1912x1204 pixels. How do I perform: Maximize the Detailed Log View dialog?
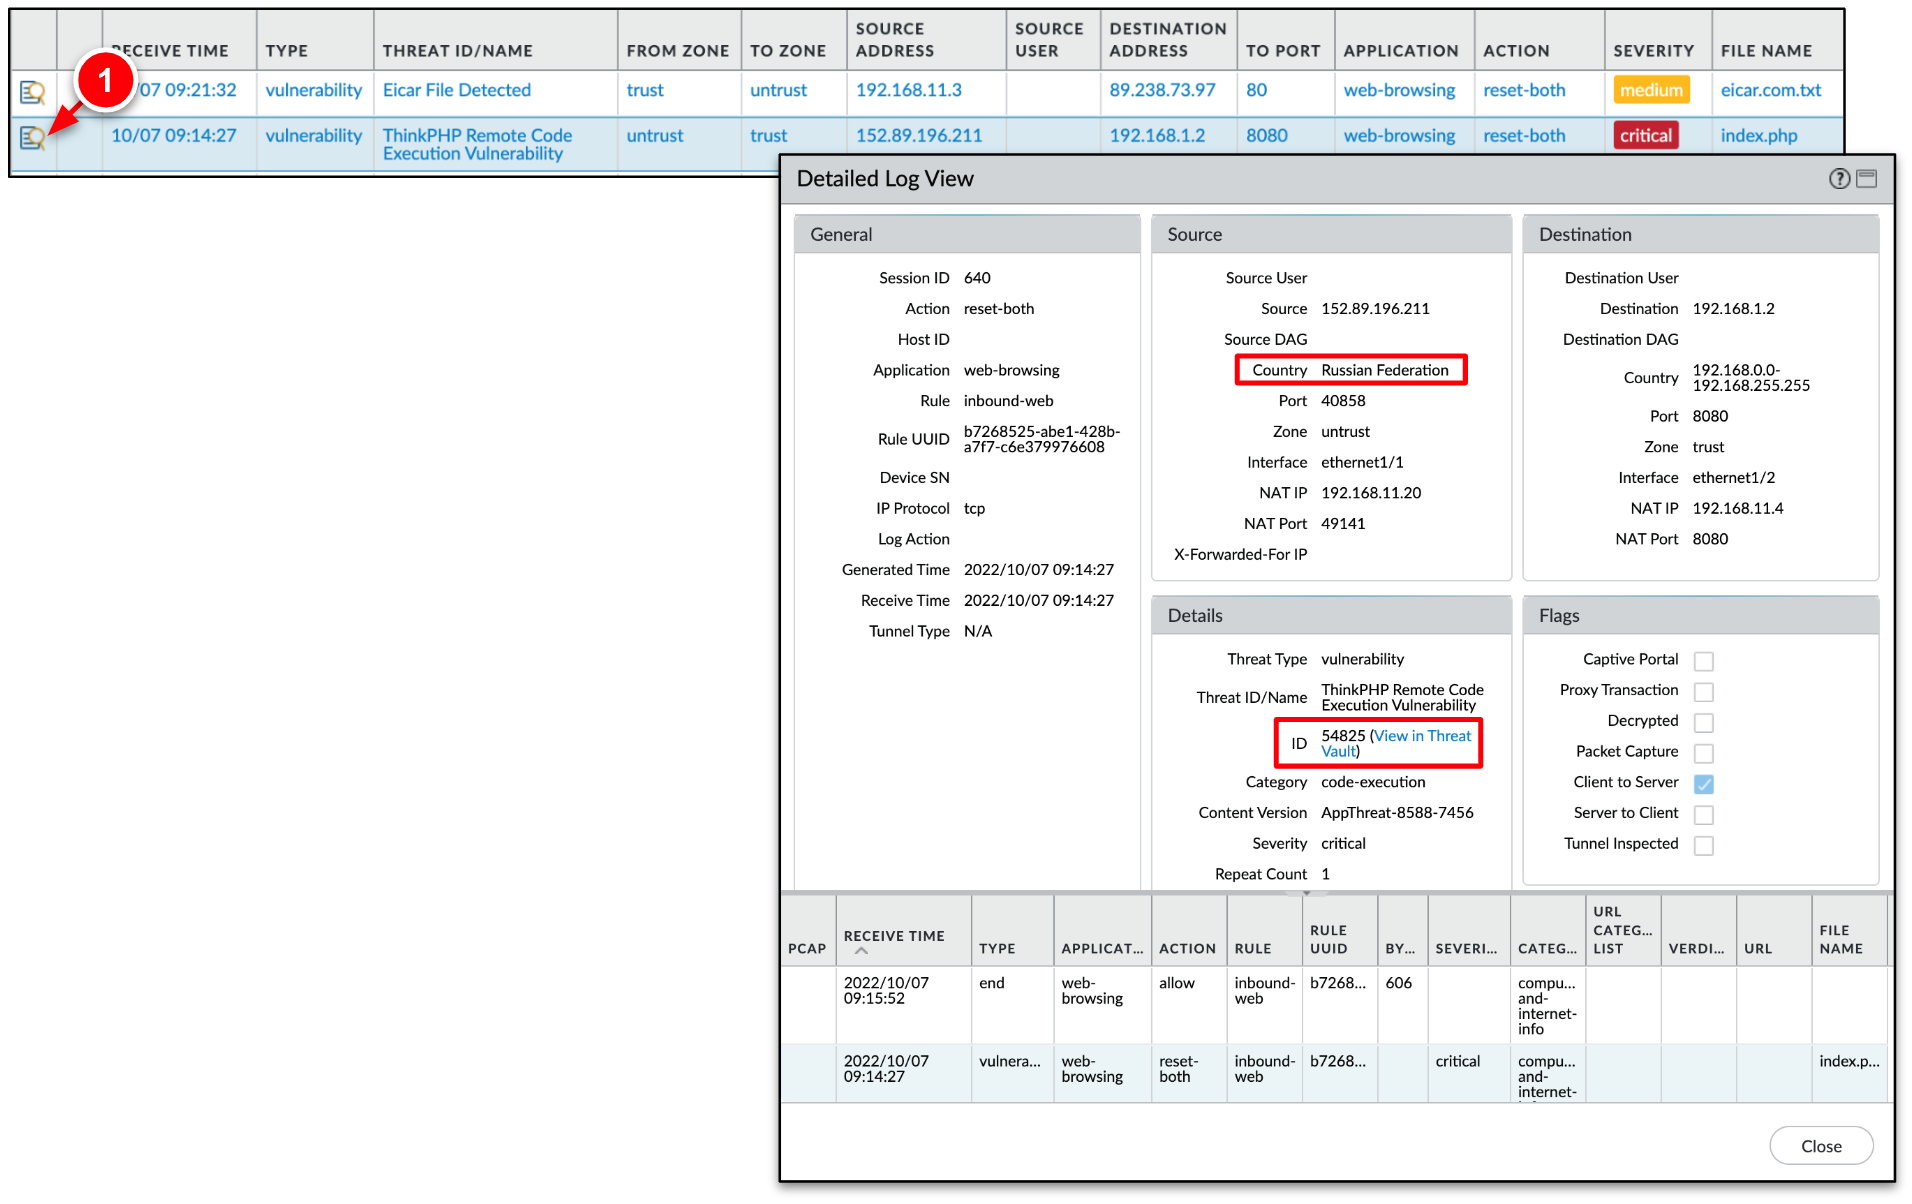click(1866, 179)
